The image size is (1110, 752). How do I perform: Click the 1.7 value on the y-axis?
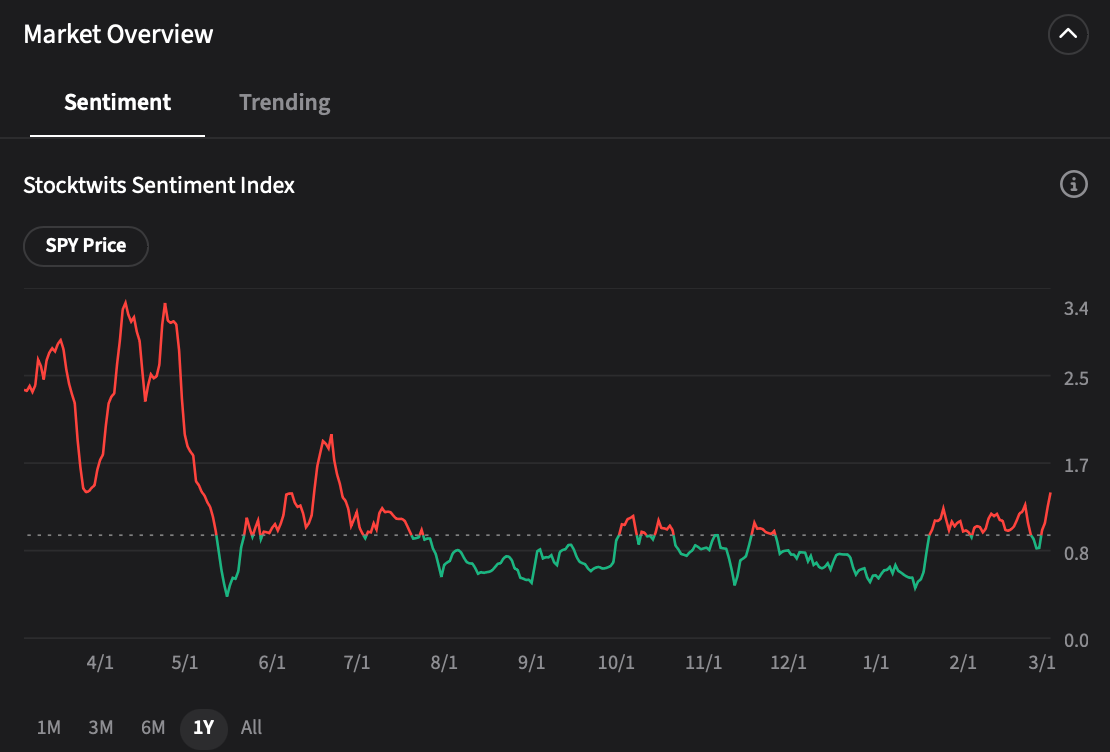[x=1076, y=465]
